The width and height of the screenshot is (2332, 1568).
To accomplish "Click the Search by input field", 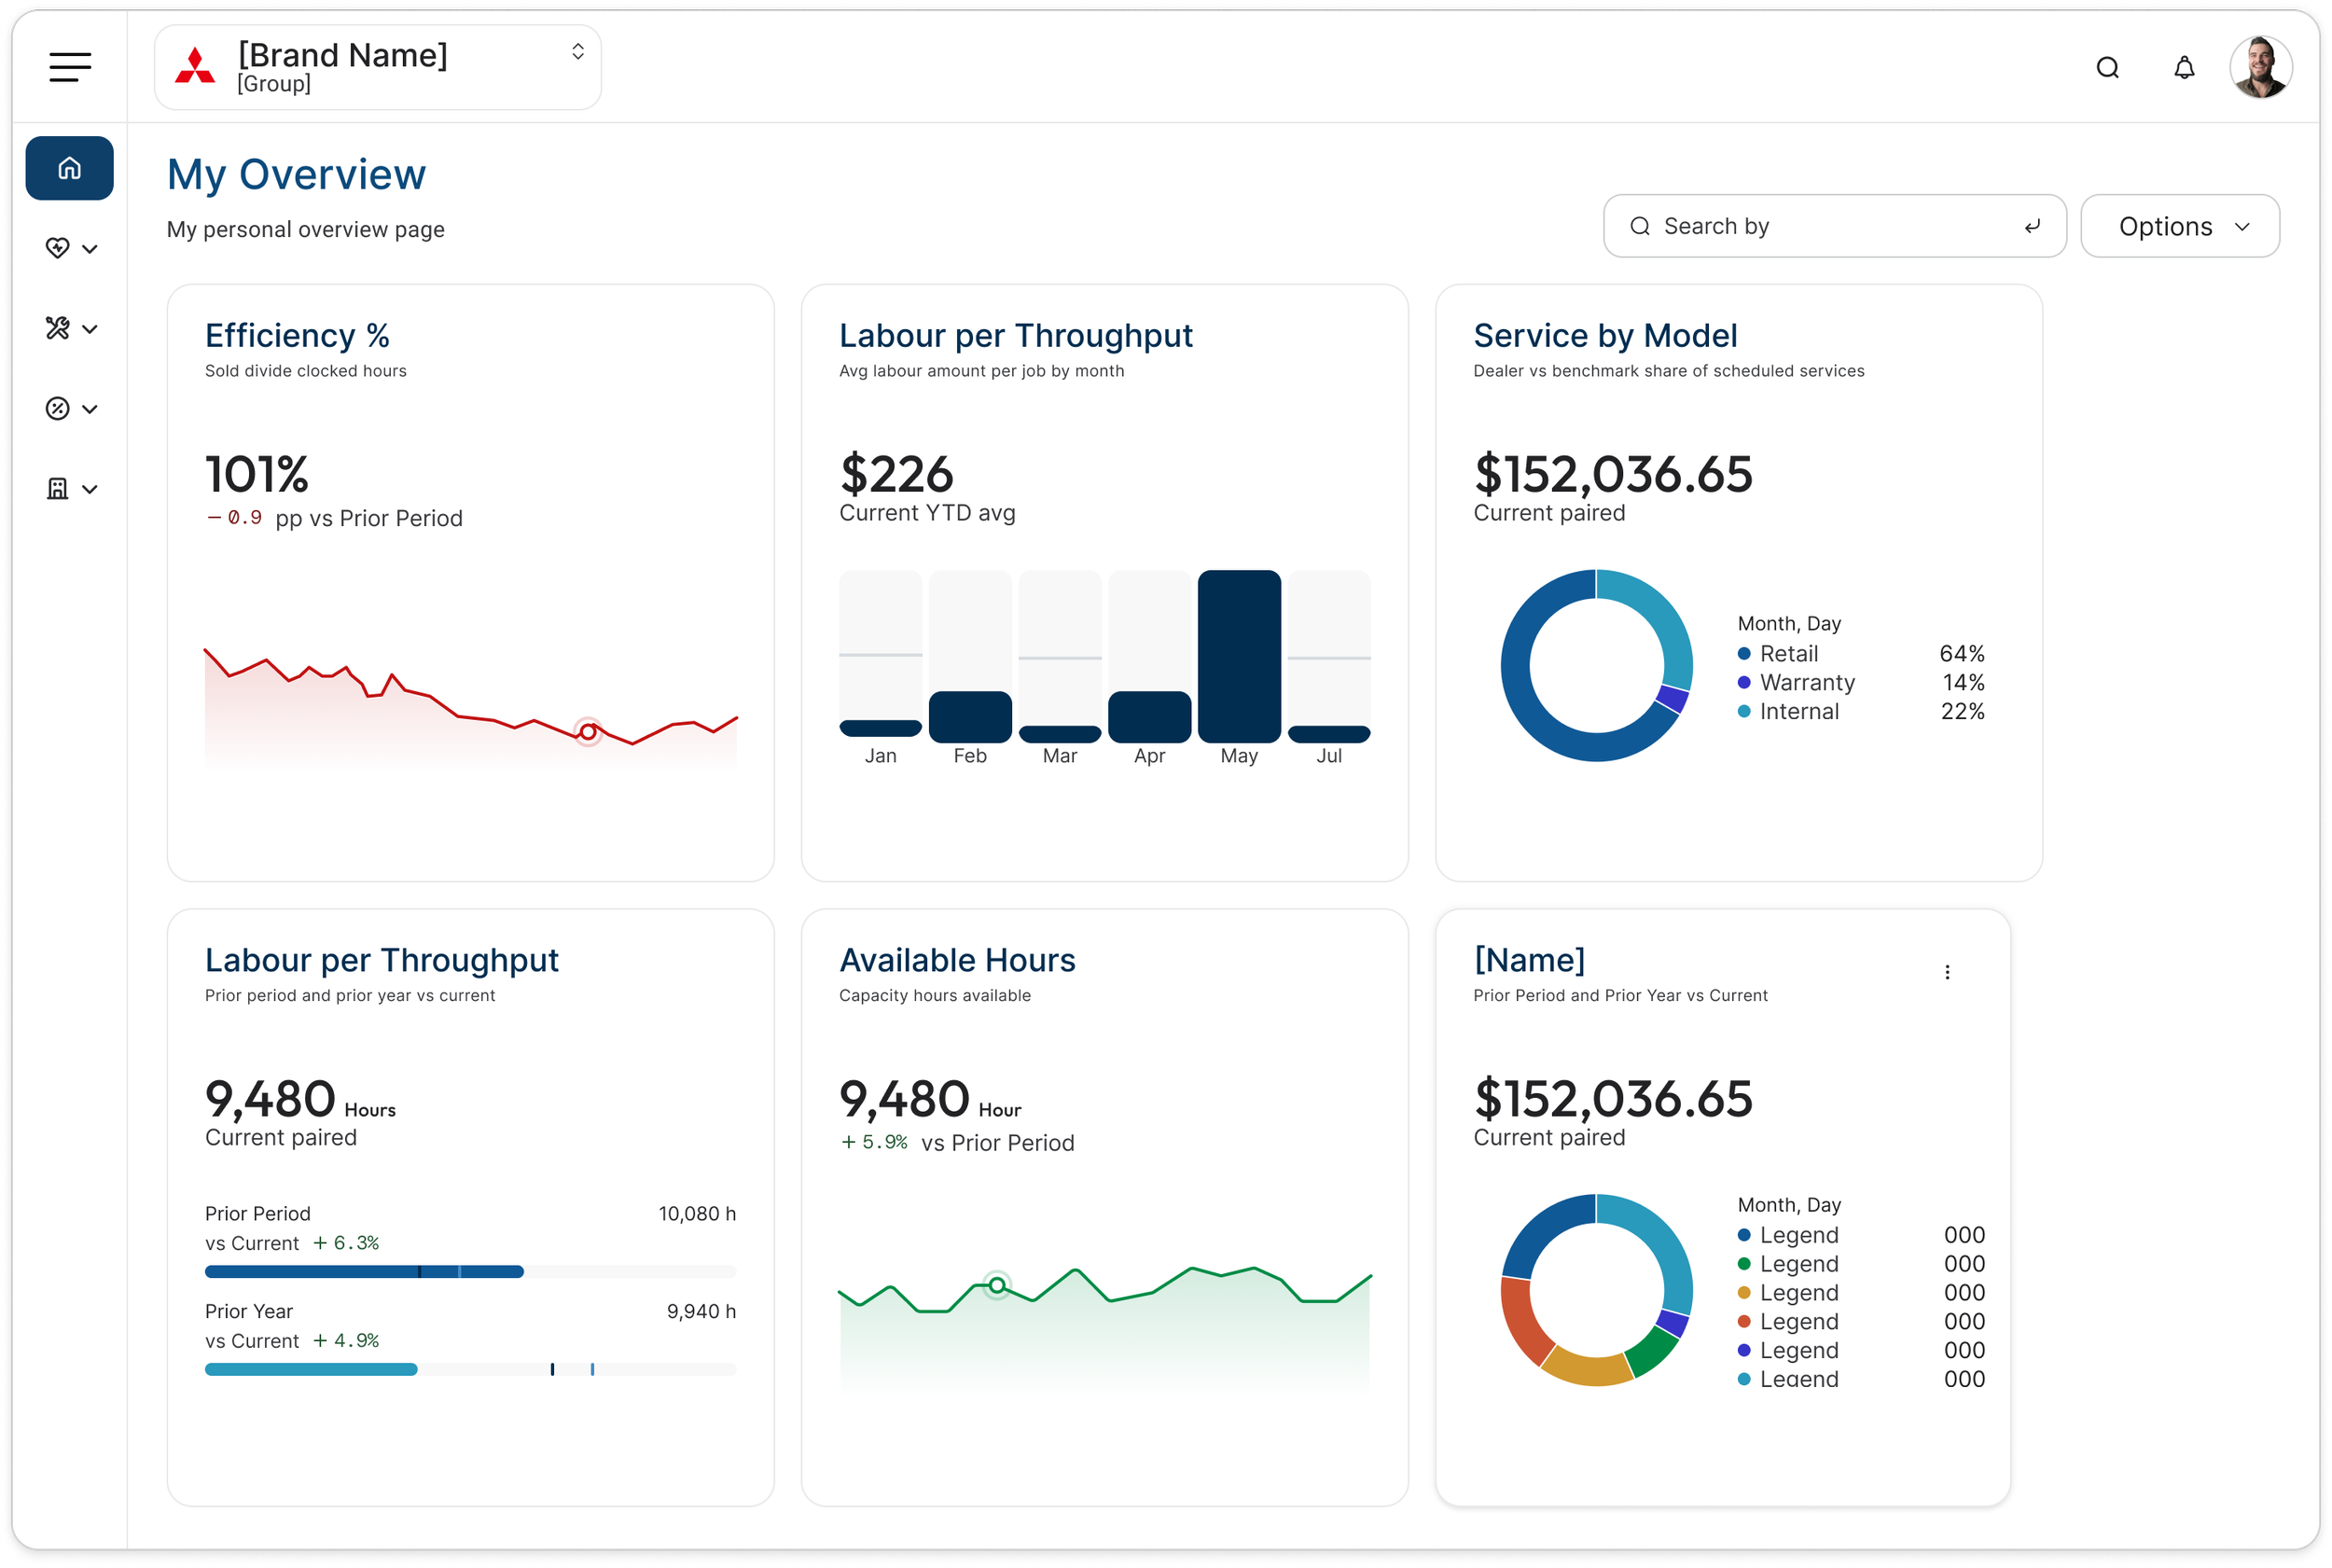I will (1834, 226).
